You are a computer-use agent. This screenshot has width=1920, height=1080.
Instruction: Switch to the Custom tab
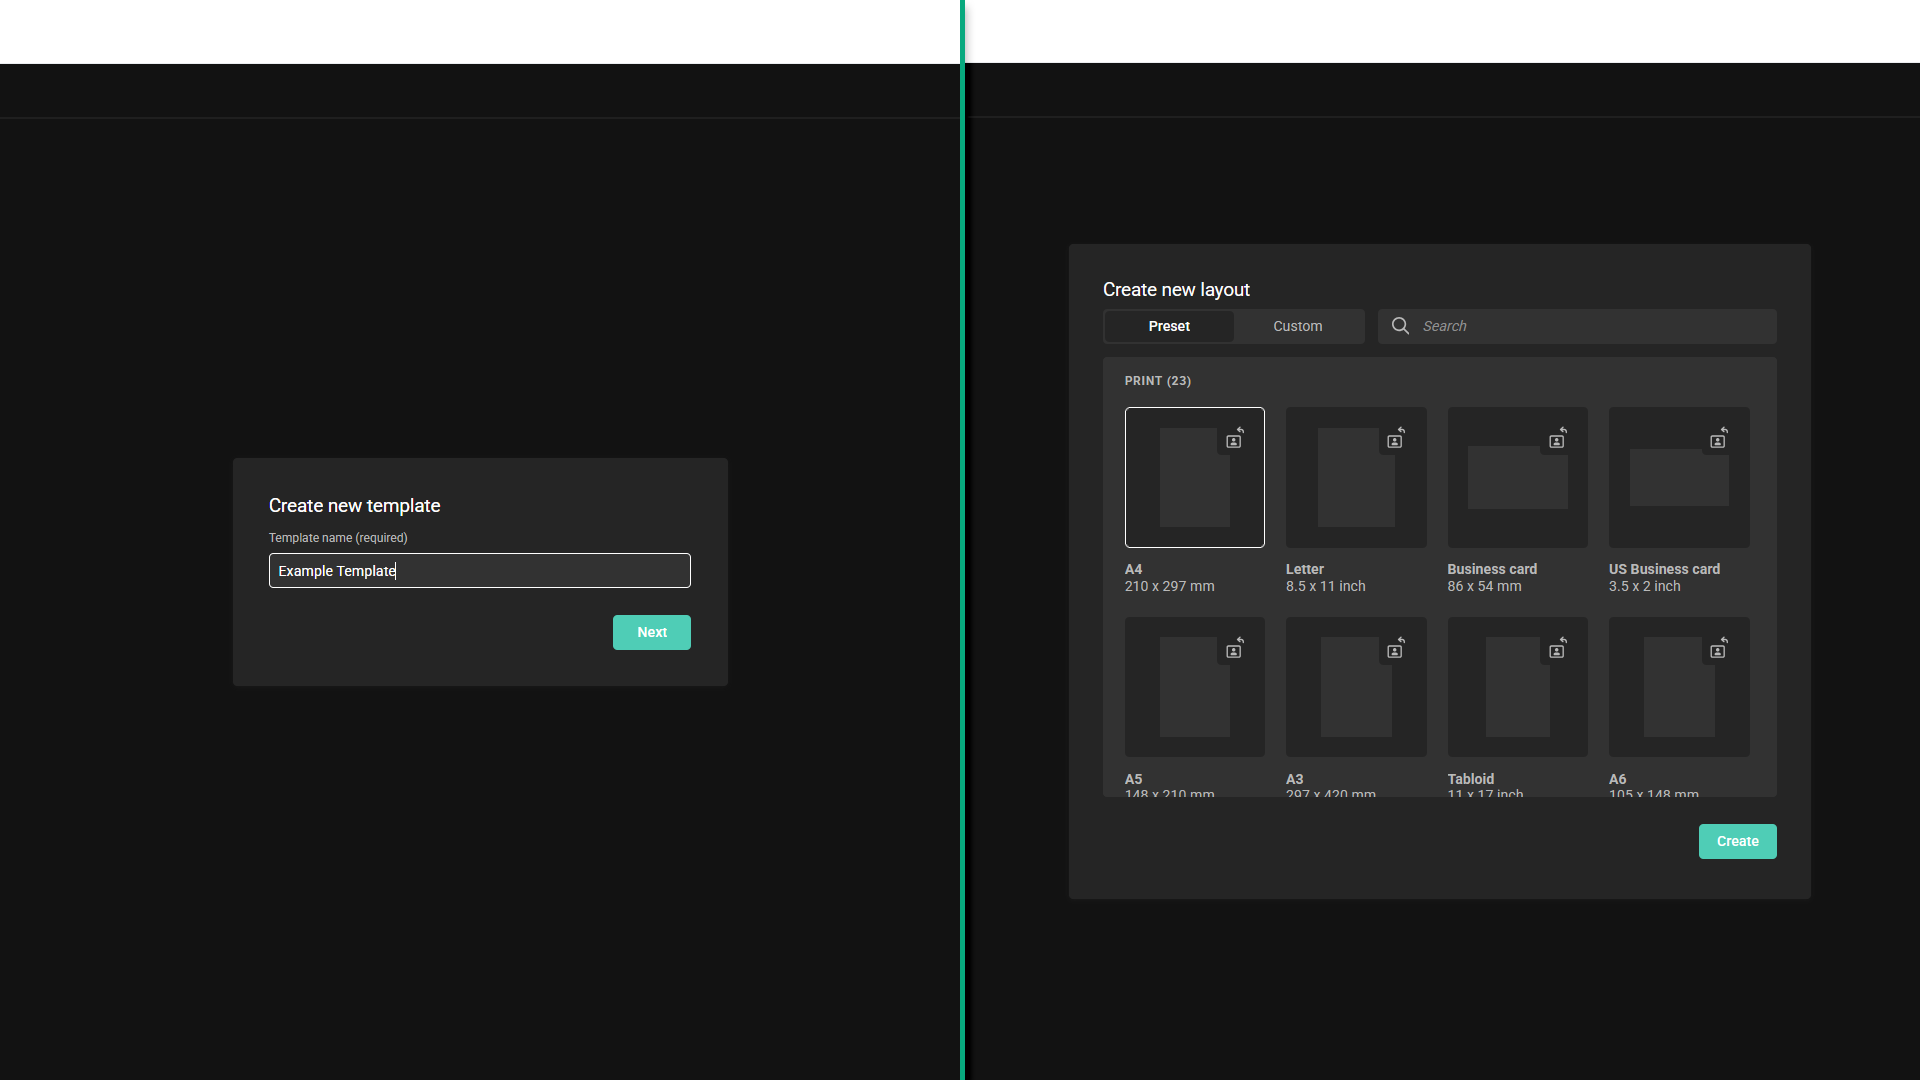pos(1298,326)
